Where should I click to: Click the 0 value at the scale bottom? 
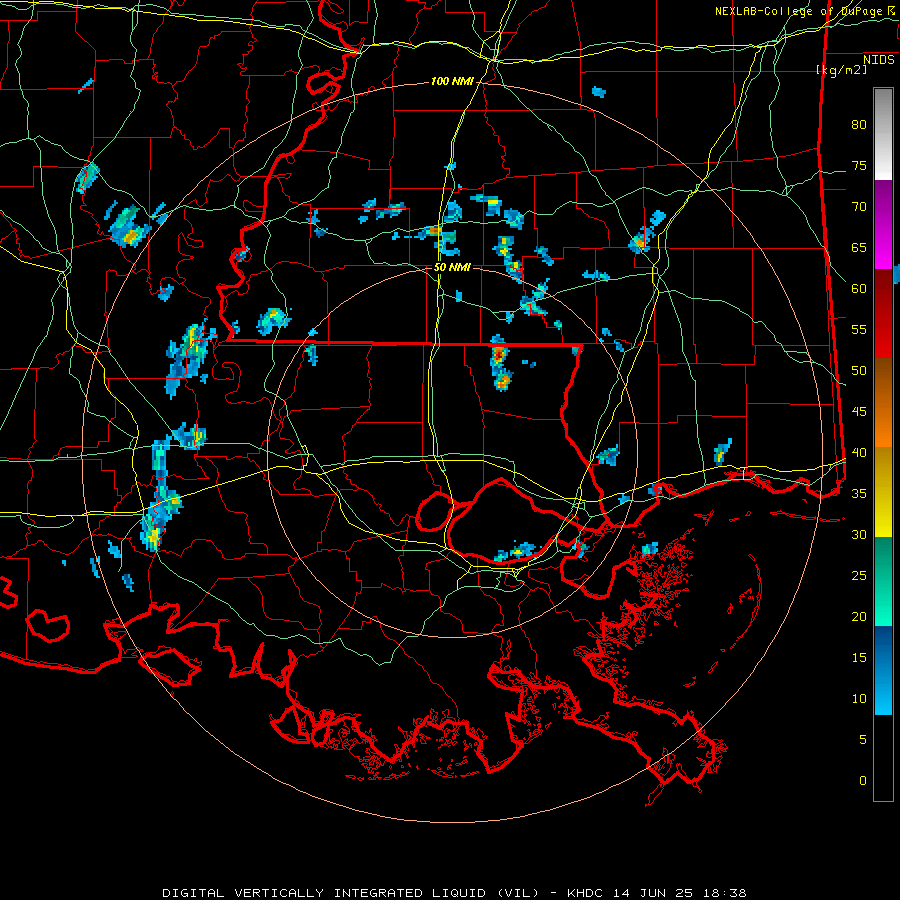pos(863,781)
